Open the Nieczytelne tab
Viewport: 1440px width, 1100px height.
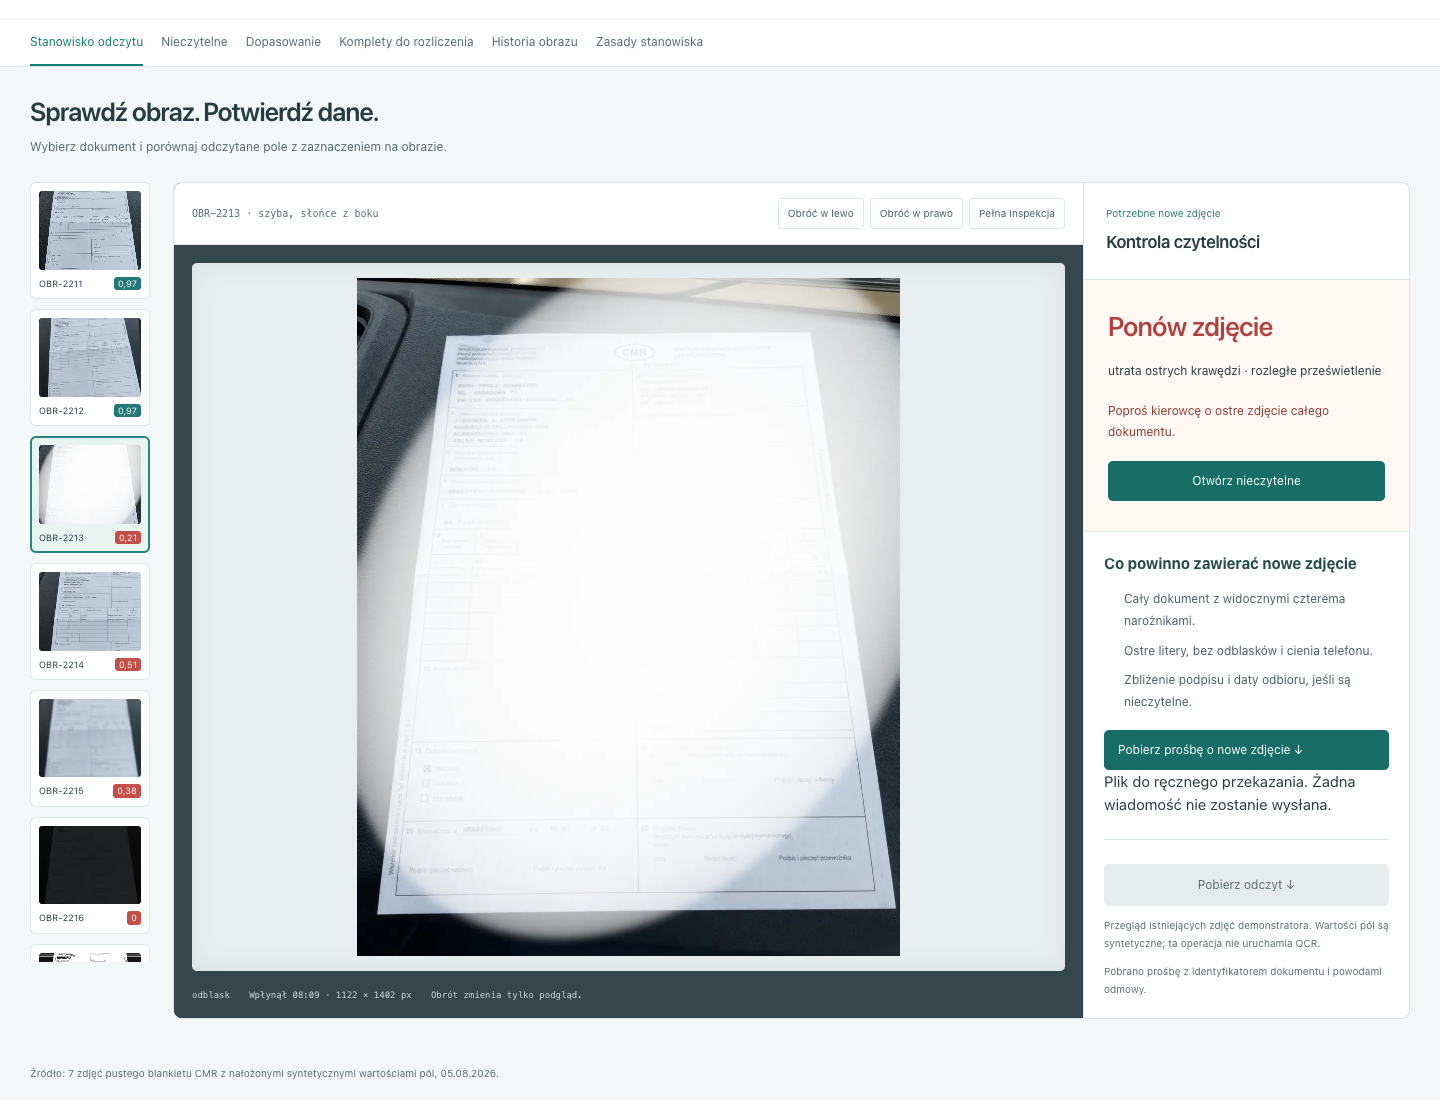click(194, 42)
